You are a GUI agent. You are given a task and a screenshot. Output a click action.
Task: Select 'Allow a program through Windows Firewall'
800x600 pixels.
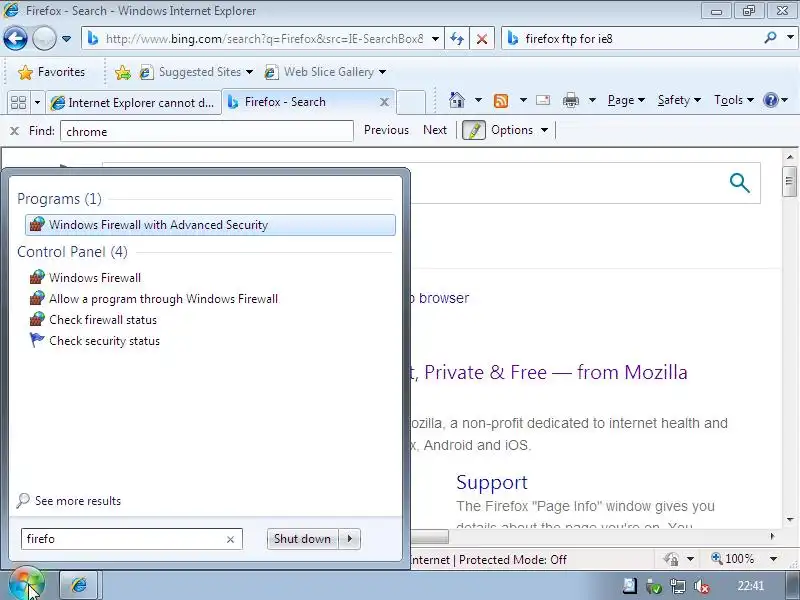163,298
